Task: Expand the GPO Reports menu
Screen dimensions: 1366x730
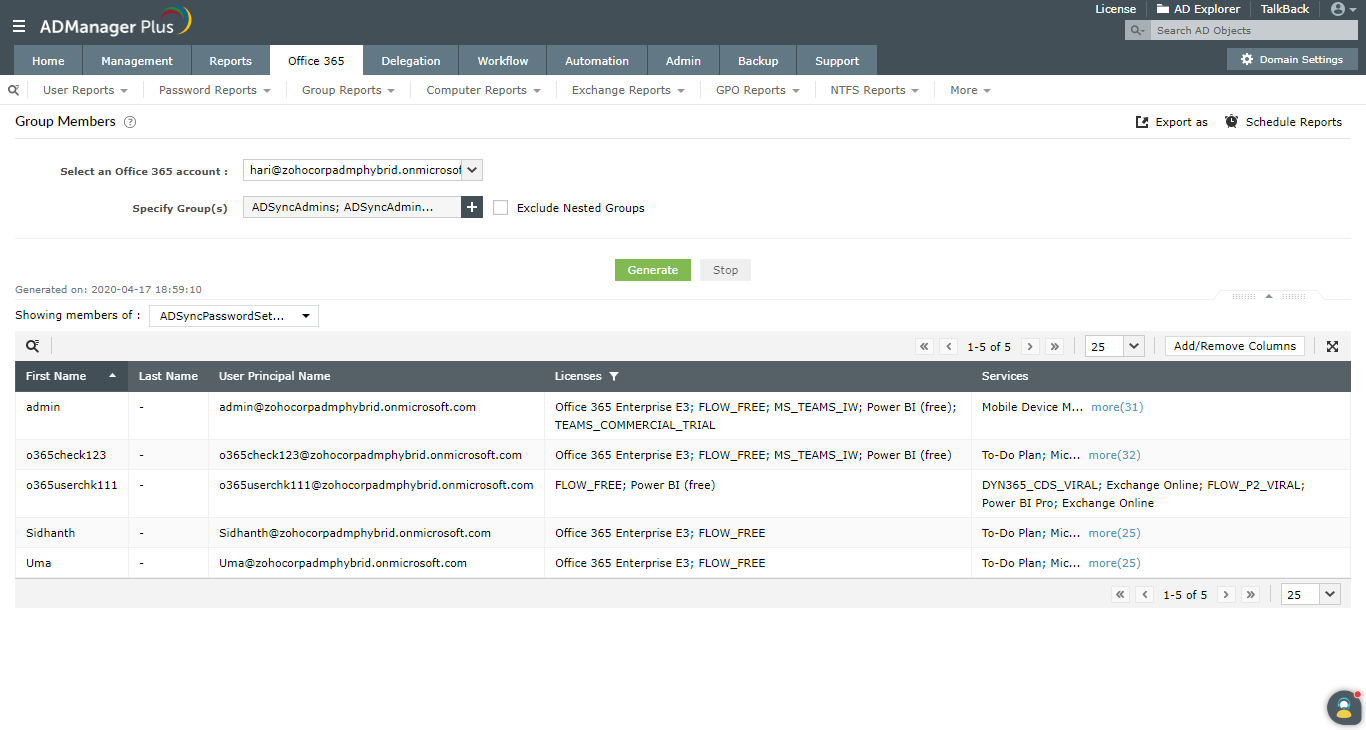Action: click(x=757, y=90)
